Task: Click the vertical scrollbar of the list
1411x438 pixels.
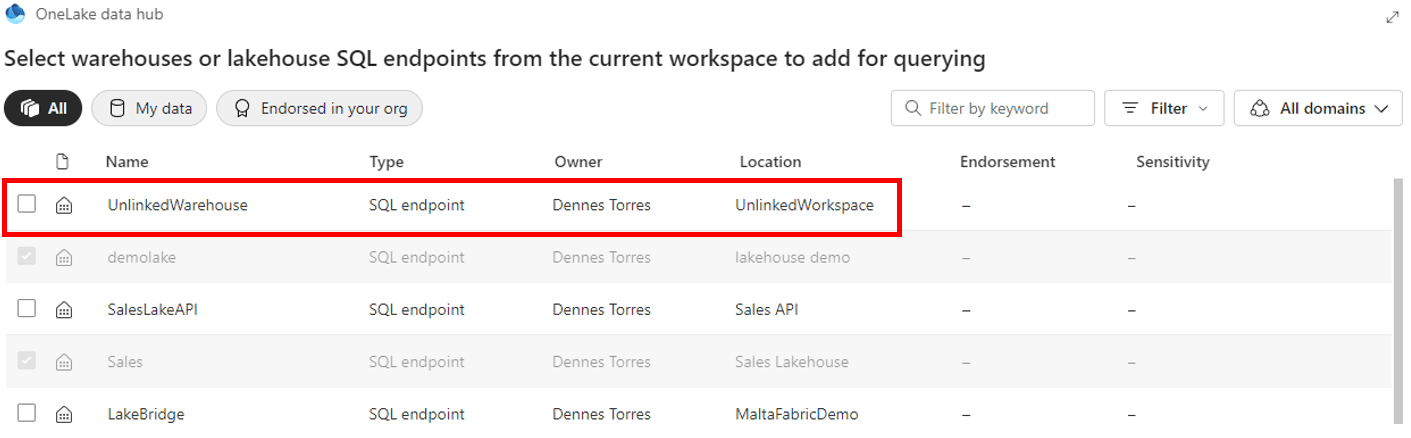Action: click(1398, 300)
